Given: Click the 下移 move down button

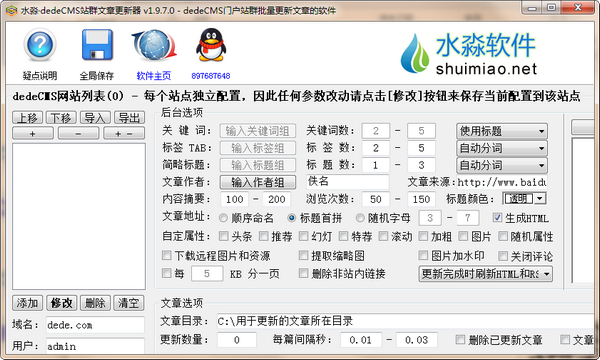Looking at the screenshot, I should [x=61, y=117].
